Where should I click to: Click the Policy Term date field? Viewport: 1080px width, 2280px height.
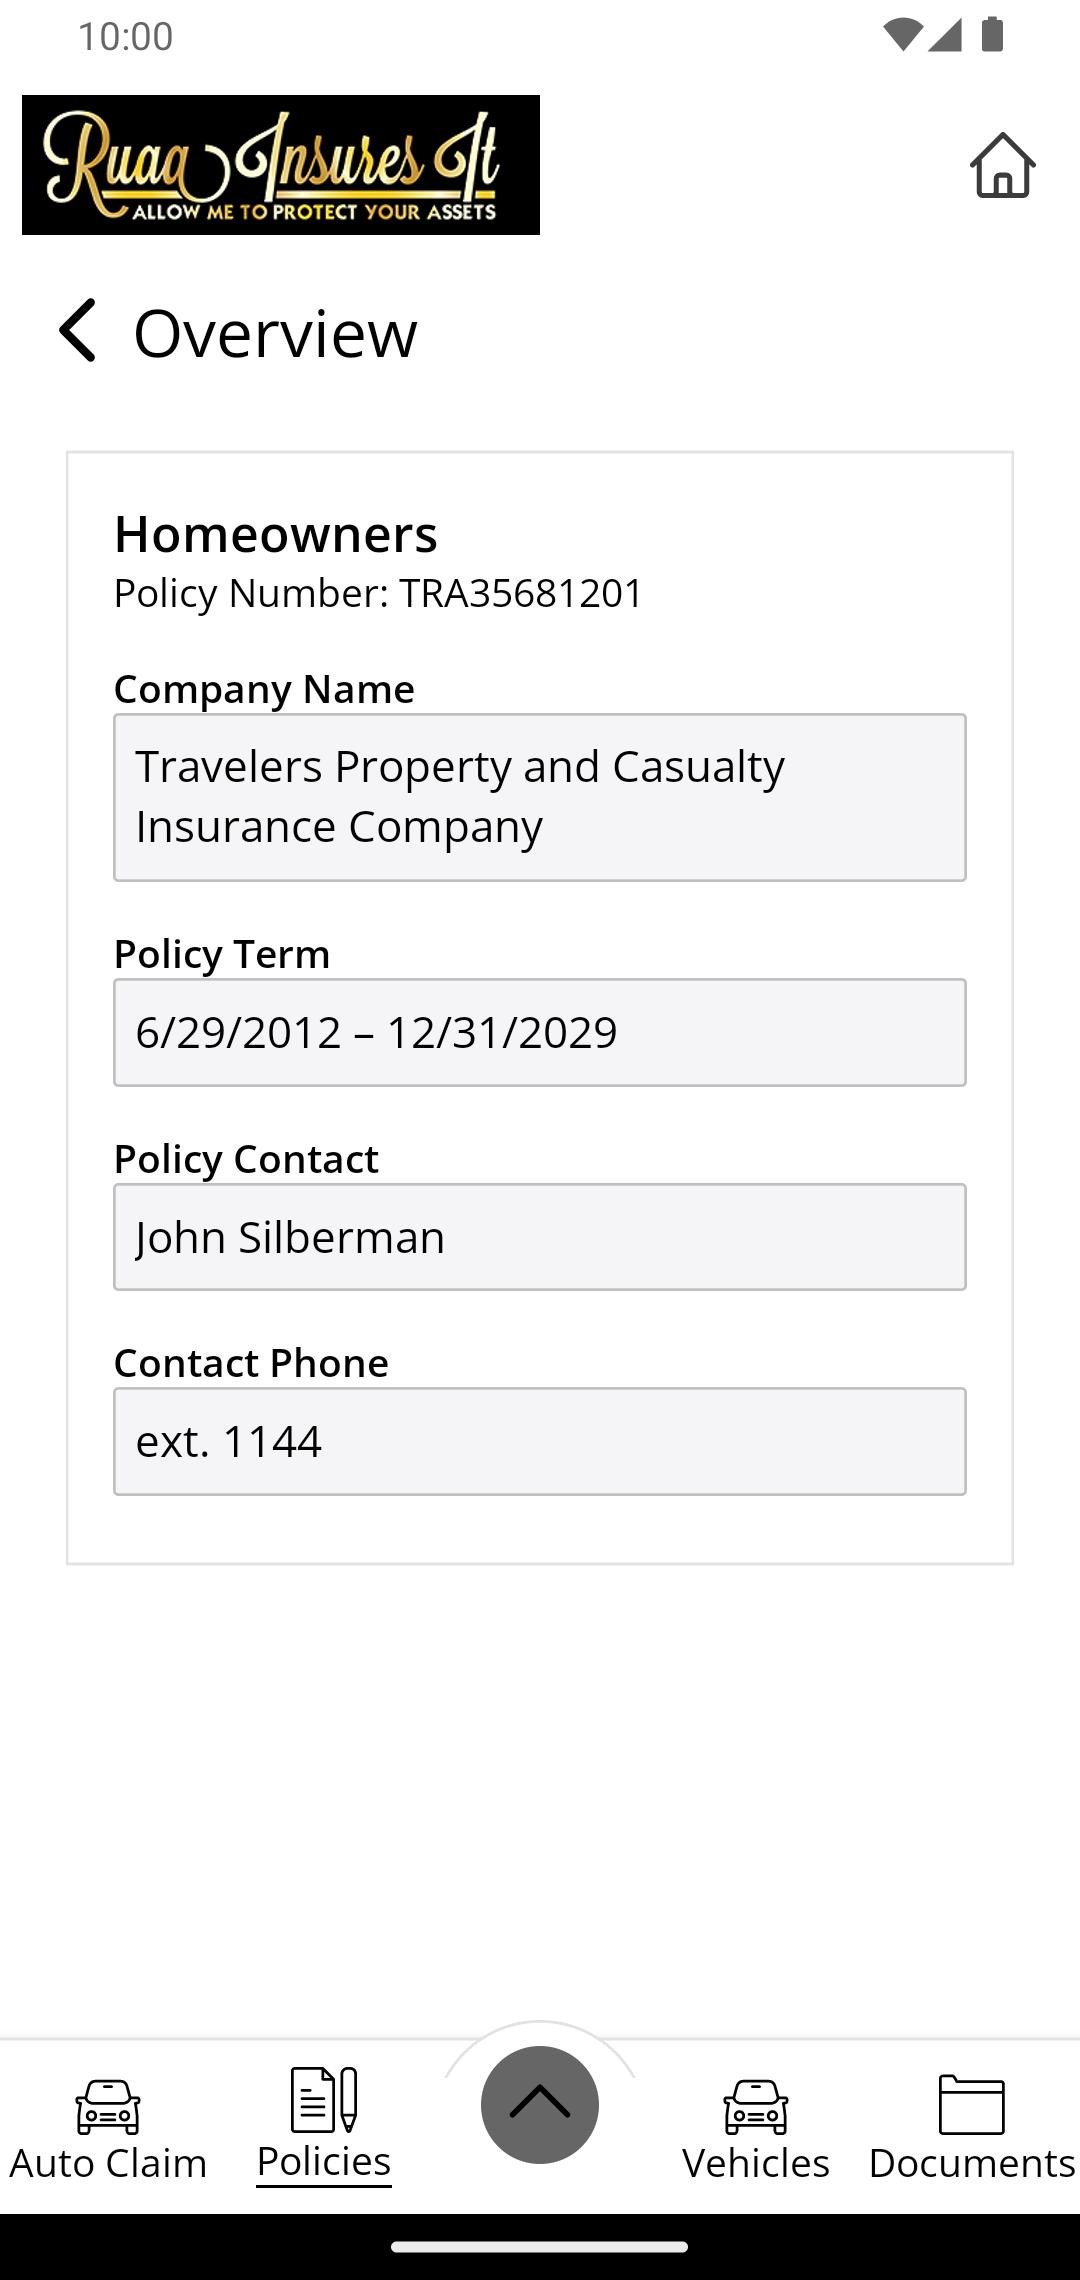coord(540,1032)
